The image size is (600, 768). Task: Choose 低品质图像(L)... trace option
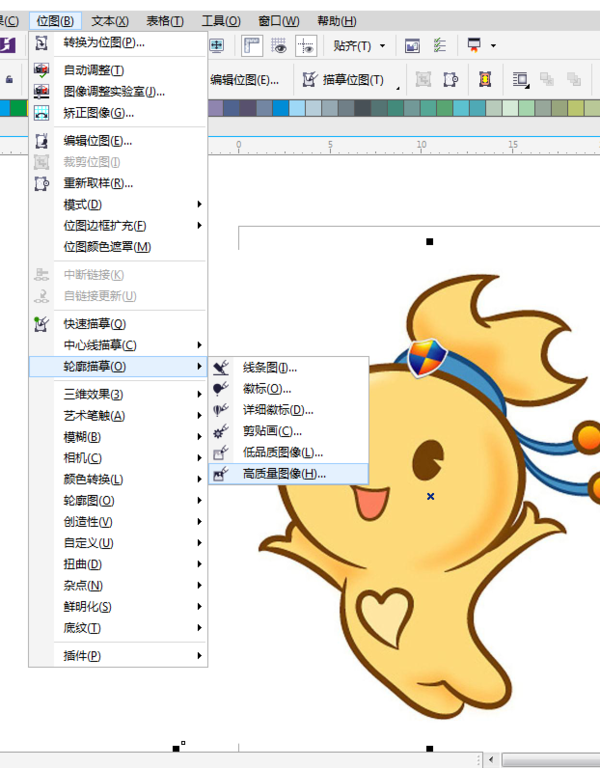(288, 453)
